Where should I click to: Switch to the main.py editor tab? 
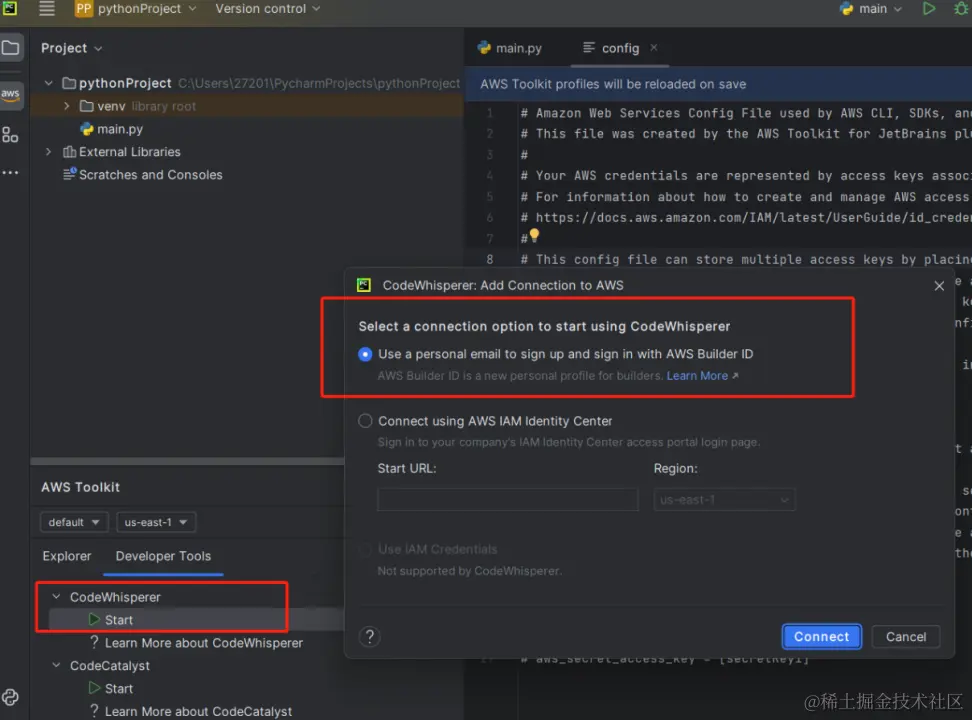pos(510,48)
